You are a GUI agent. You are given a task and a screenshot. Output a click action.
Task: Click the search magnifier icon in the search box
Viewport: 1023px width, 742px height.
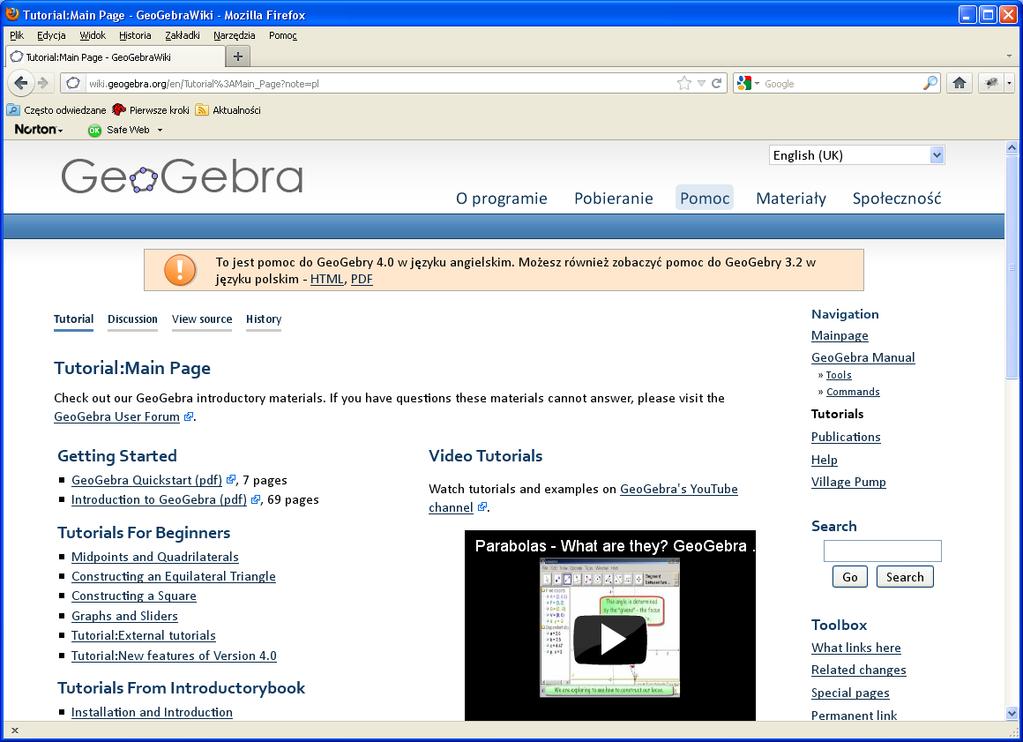tap(930, 83)
